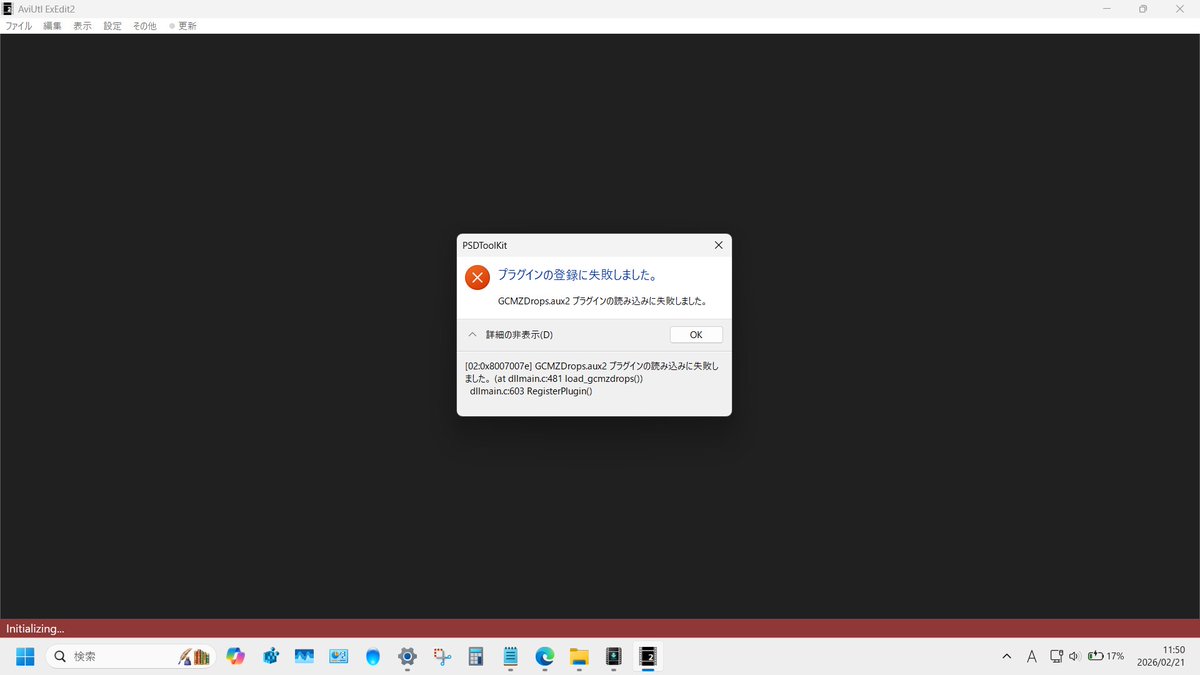The height and width of the screenshot is (675, 1200).
Task: Open the blue cubes app on taskbar
Action: (x=270, y=656)
